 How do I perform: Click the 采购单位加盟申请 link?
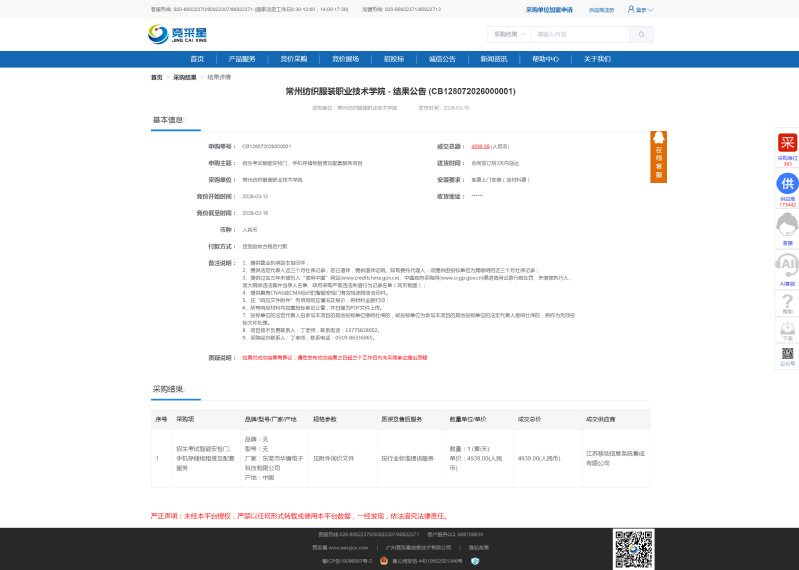(x=549, y=9)
